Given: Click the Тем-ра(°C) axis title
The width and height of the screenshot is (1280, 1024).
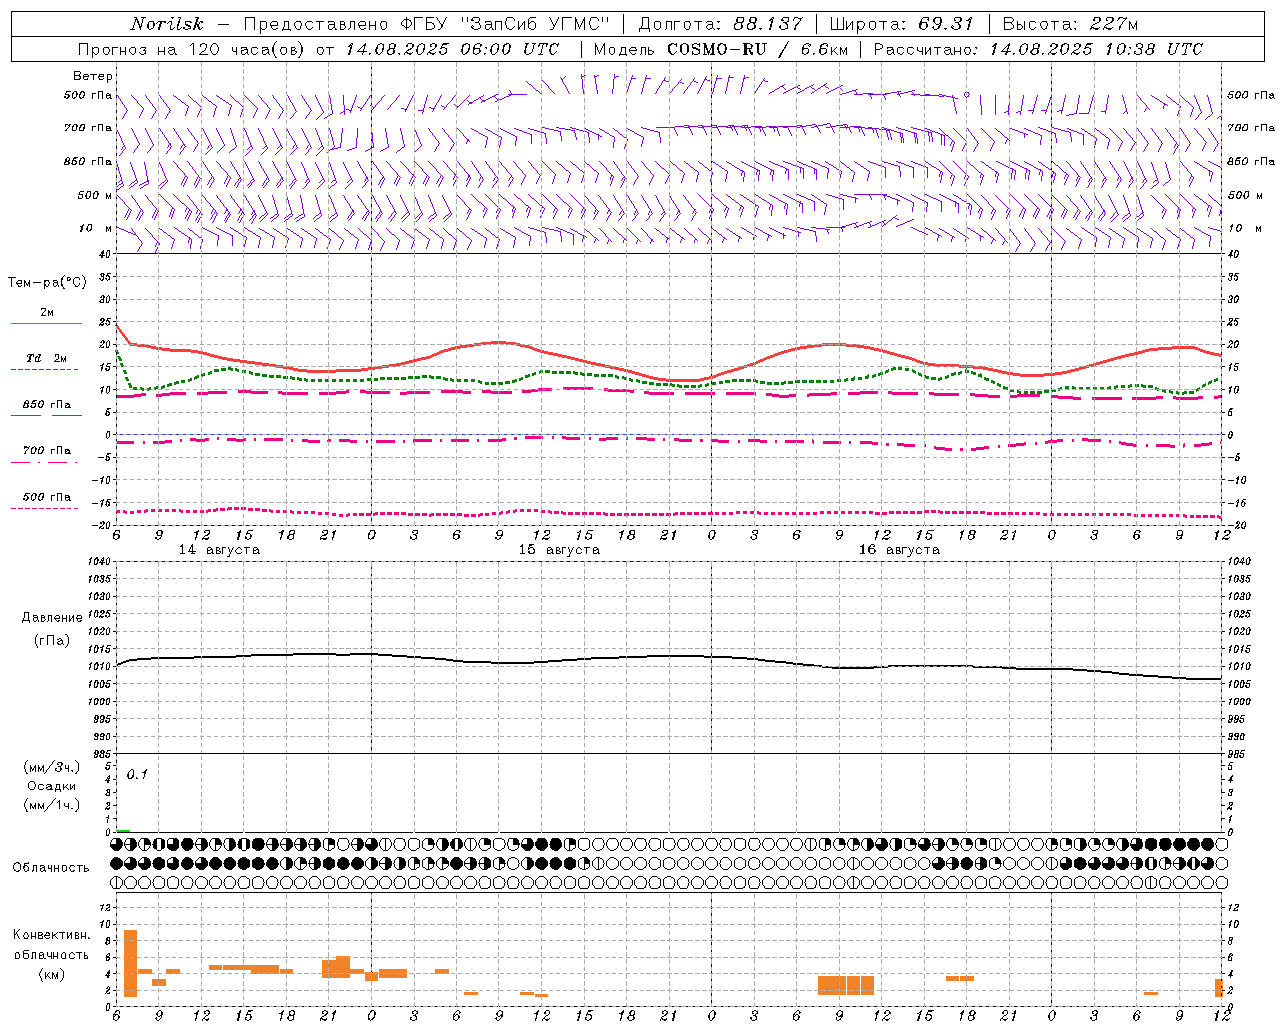Looking at the screenshot, I should click(47, 283).
